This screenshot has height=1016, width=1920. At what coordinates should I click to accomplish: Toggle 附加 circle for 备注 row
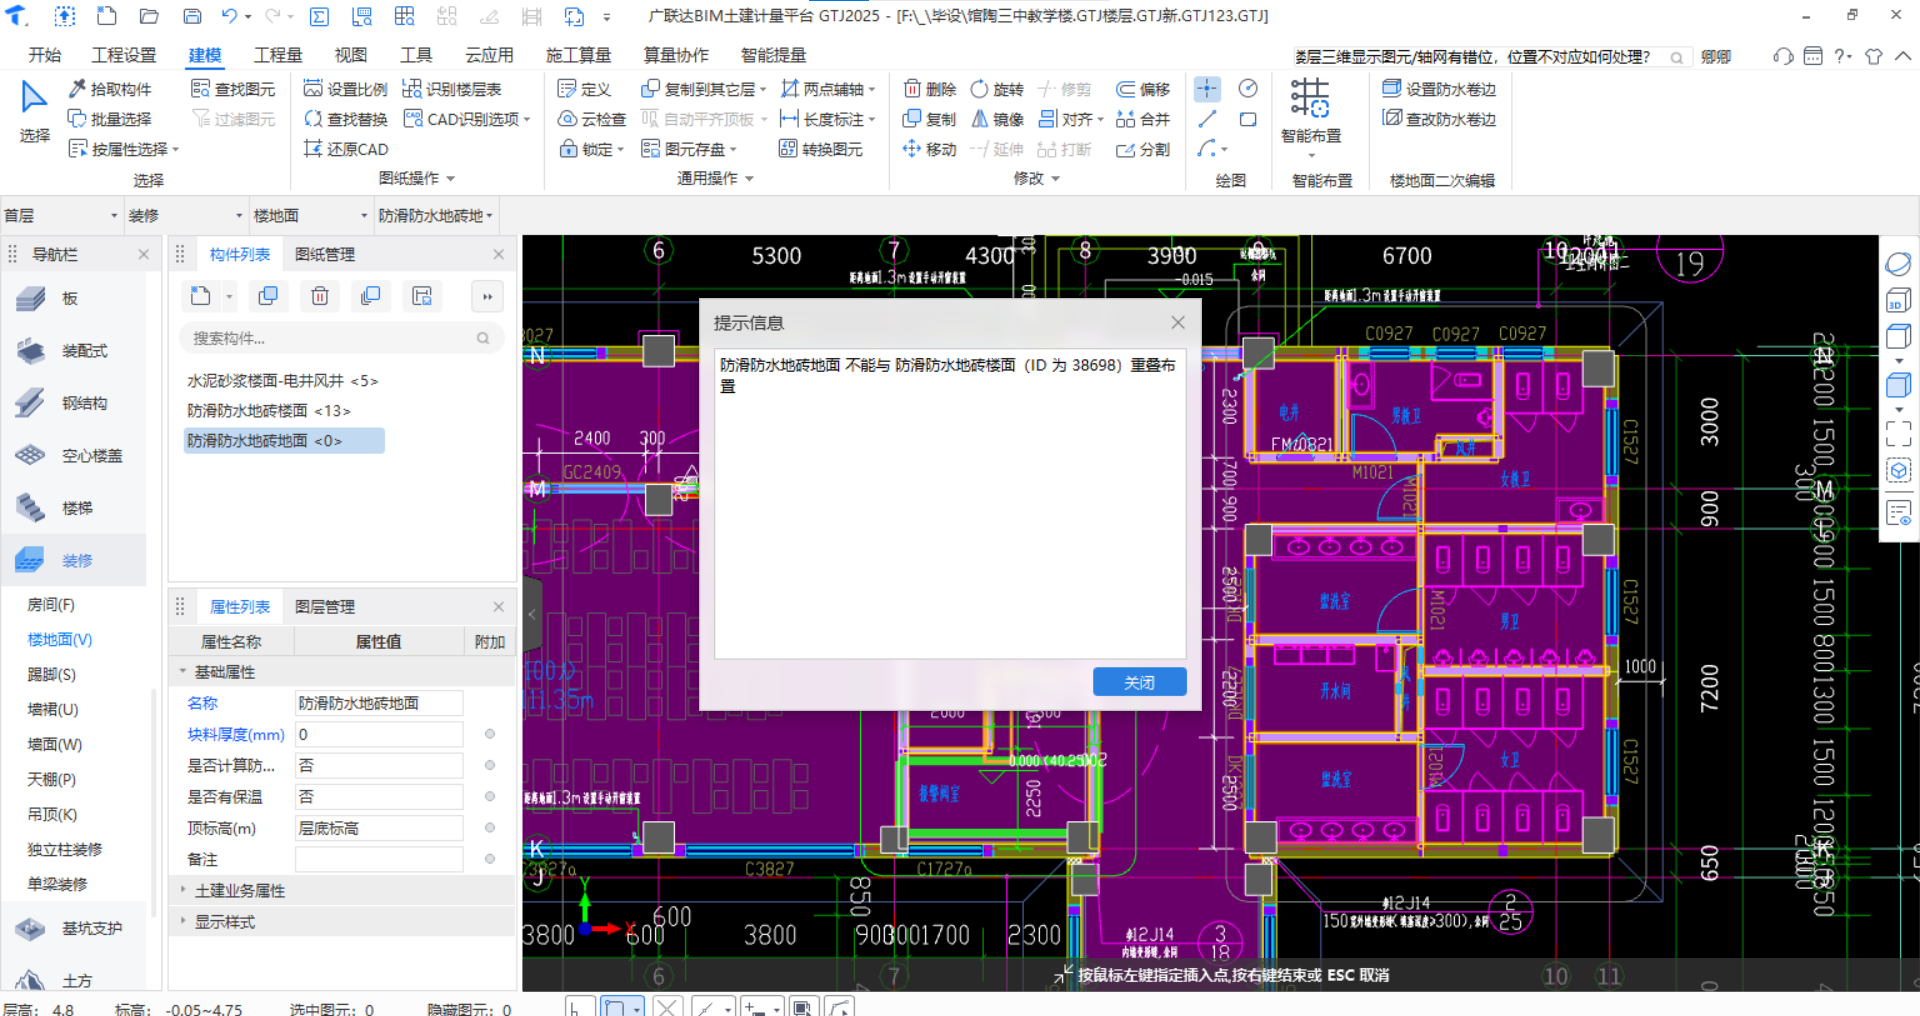pyautogui.click(x=490, y=858)
